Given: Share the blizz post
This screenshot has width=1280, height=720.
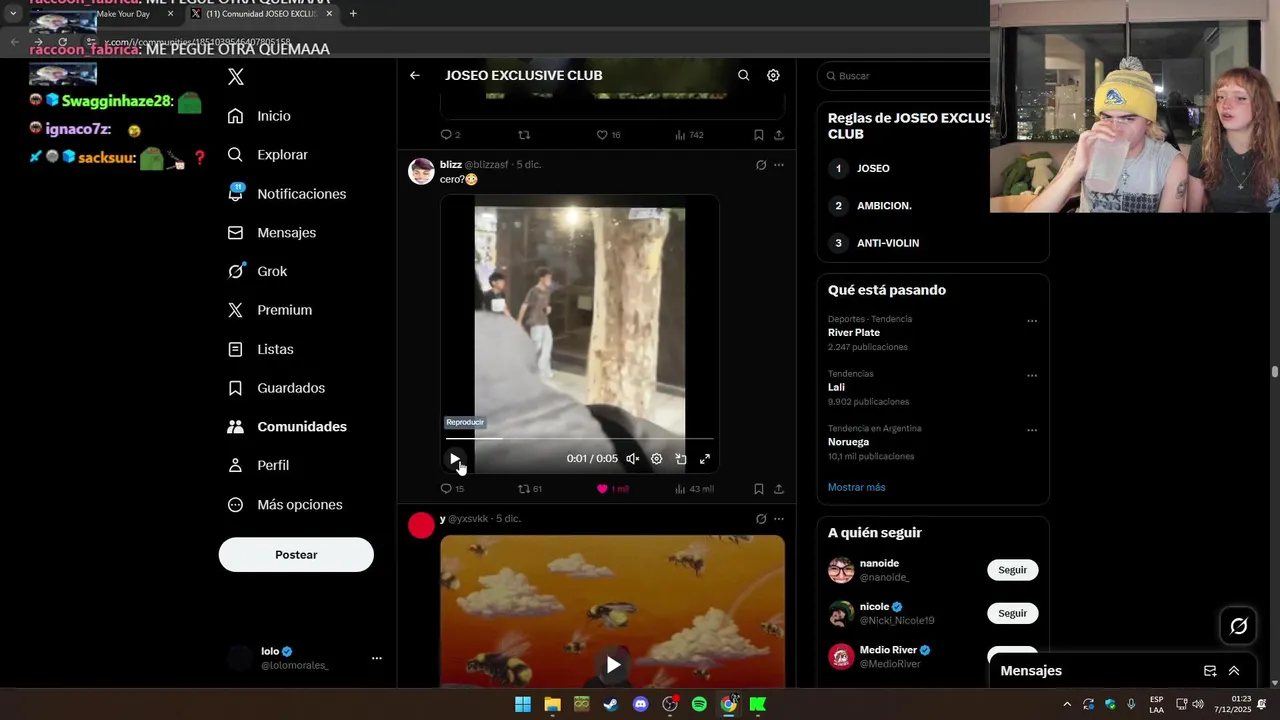Looking at the screenshot, I should (779, 489).
